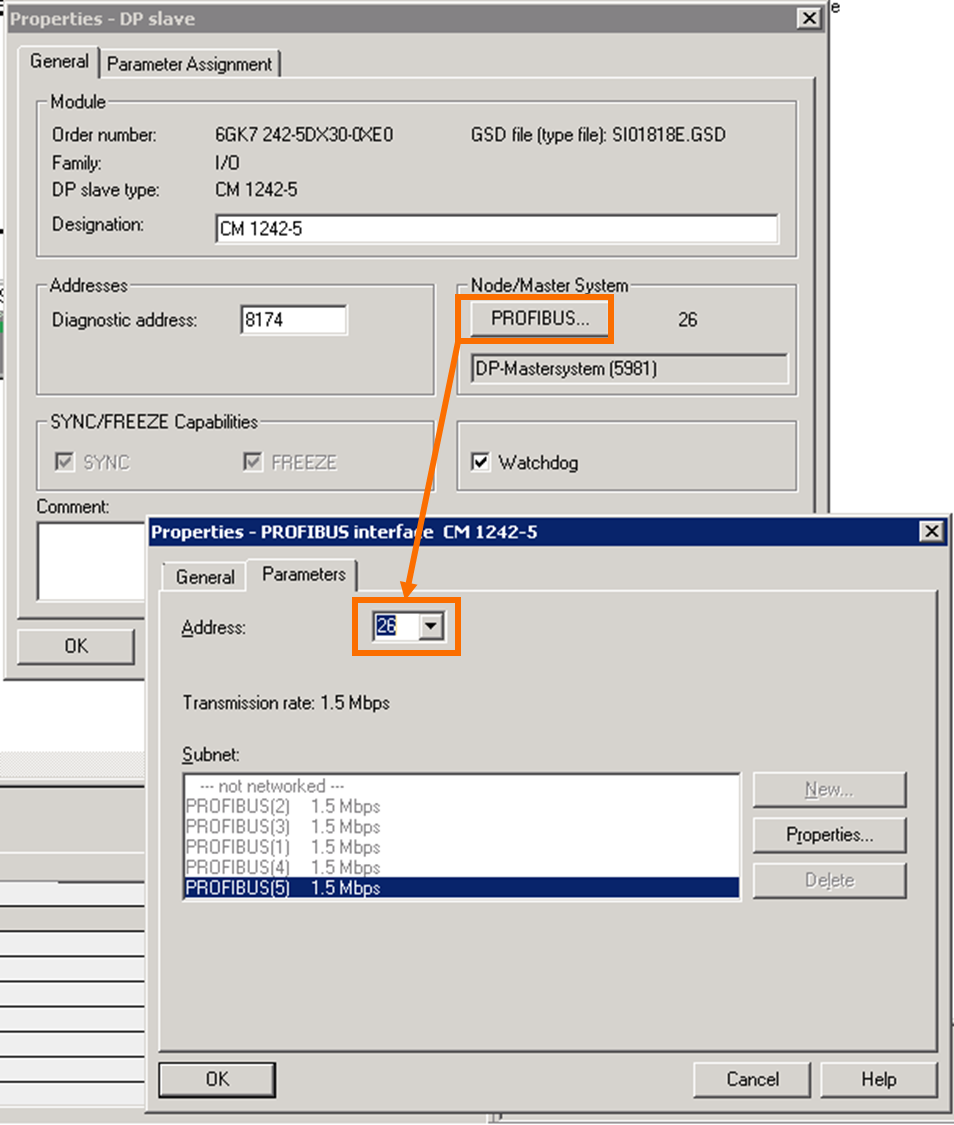Viewport: 954px width, 1125px height.
Task: Click the Delete subnet button
Action: tap(829, 880)
